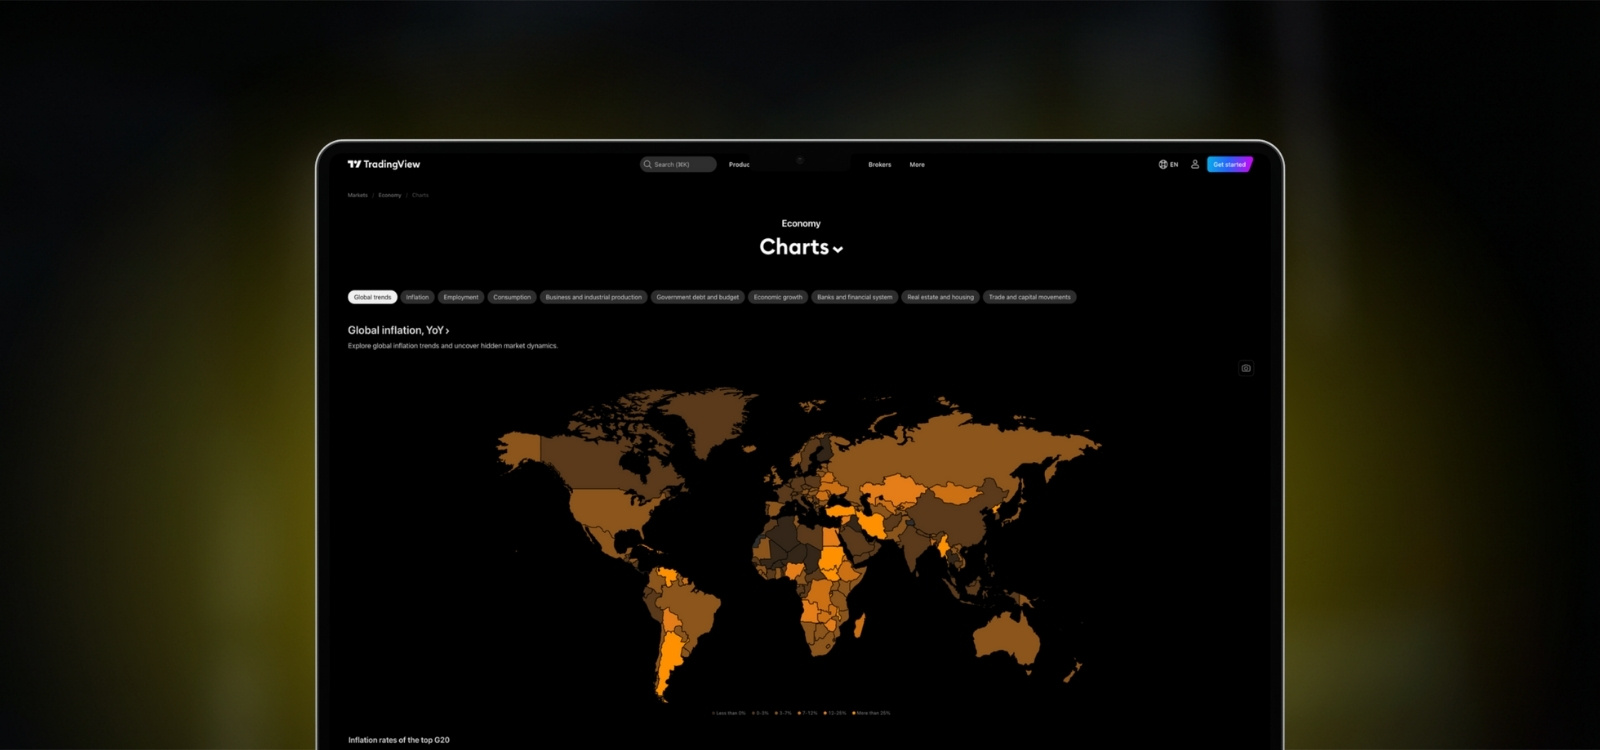This screenshot has height=750, width=1600.
Task: Click the search magnifier icon
Action: tap(648, 164)
